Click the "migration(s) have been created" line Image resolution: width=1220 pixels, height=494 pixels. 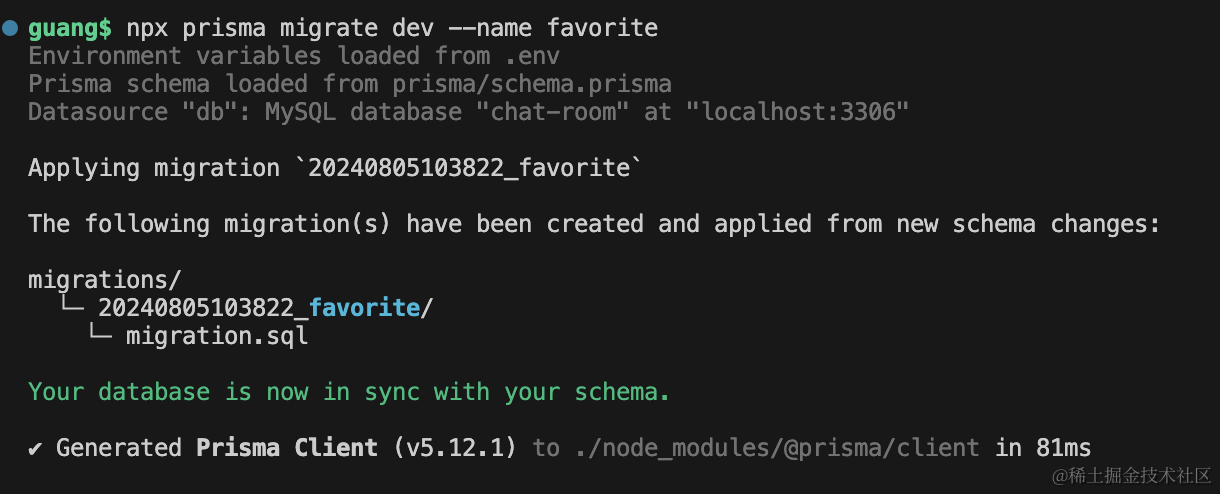tap(594, 224)
